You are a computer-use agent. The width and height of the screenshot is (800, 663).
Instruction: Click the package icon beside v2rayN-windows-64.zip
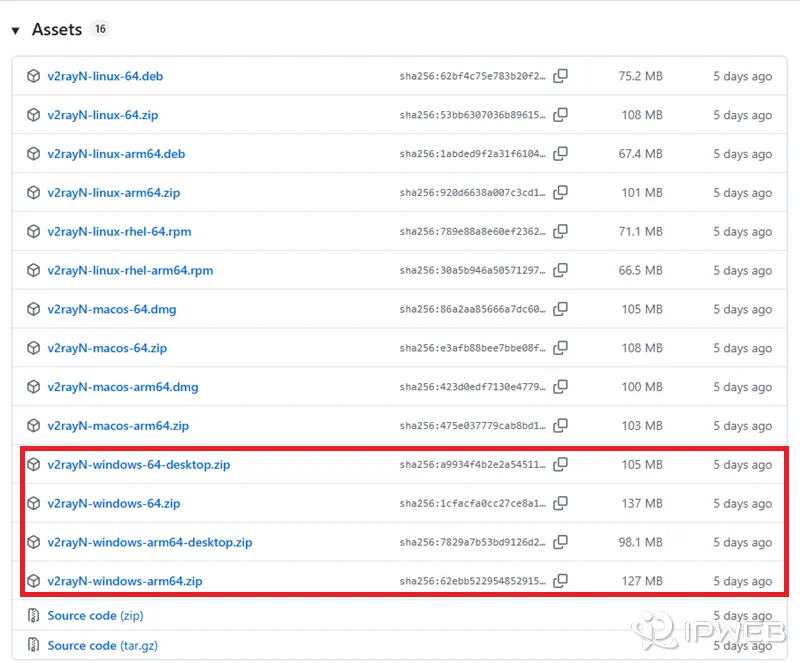[x=32, y=503]
